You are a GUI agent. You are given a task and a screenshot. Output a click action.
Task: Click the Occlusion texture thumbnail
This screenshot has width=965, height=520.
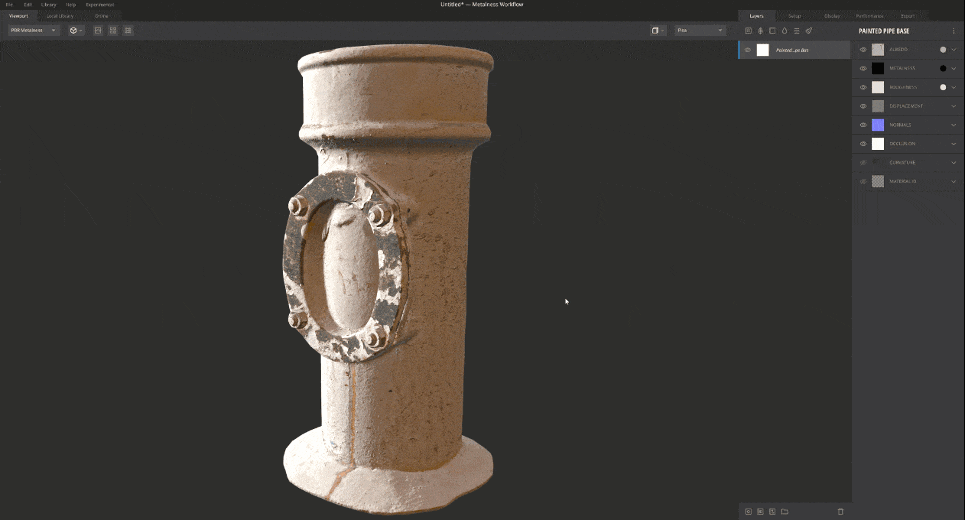point(878,144)
